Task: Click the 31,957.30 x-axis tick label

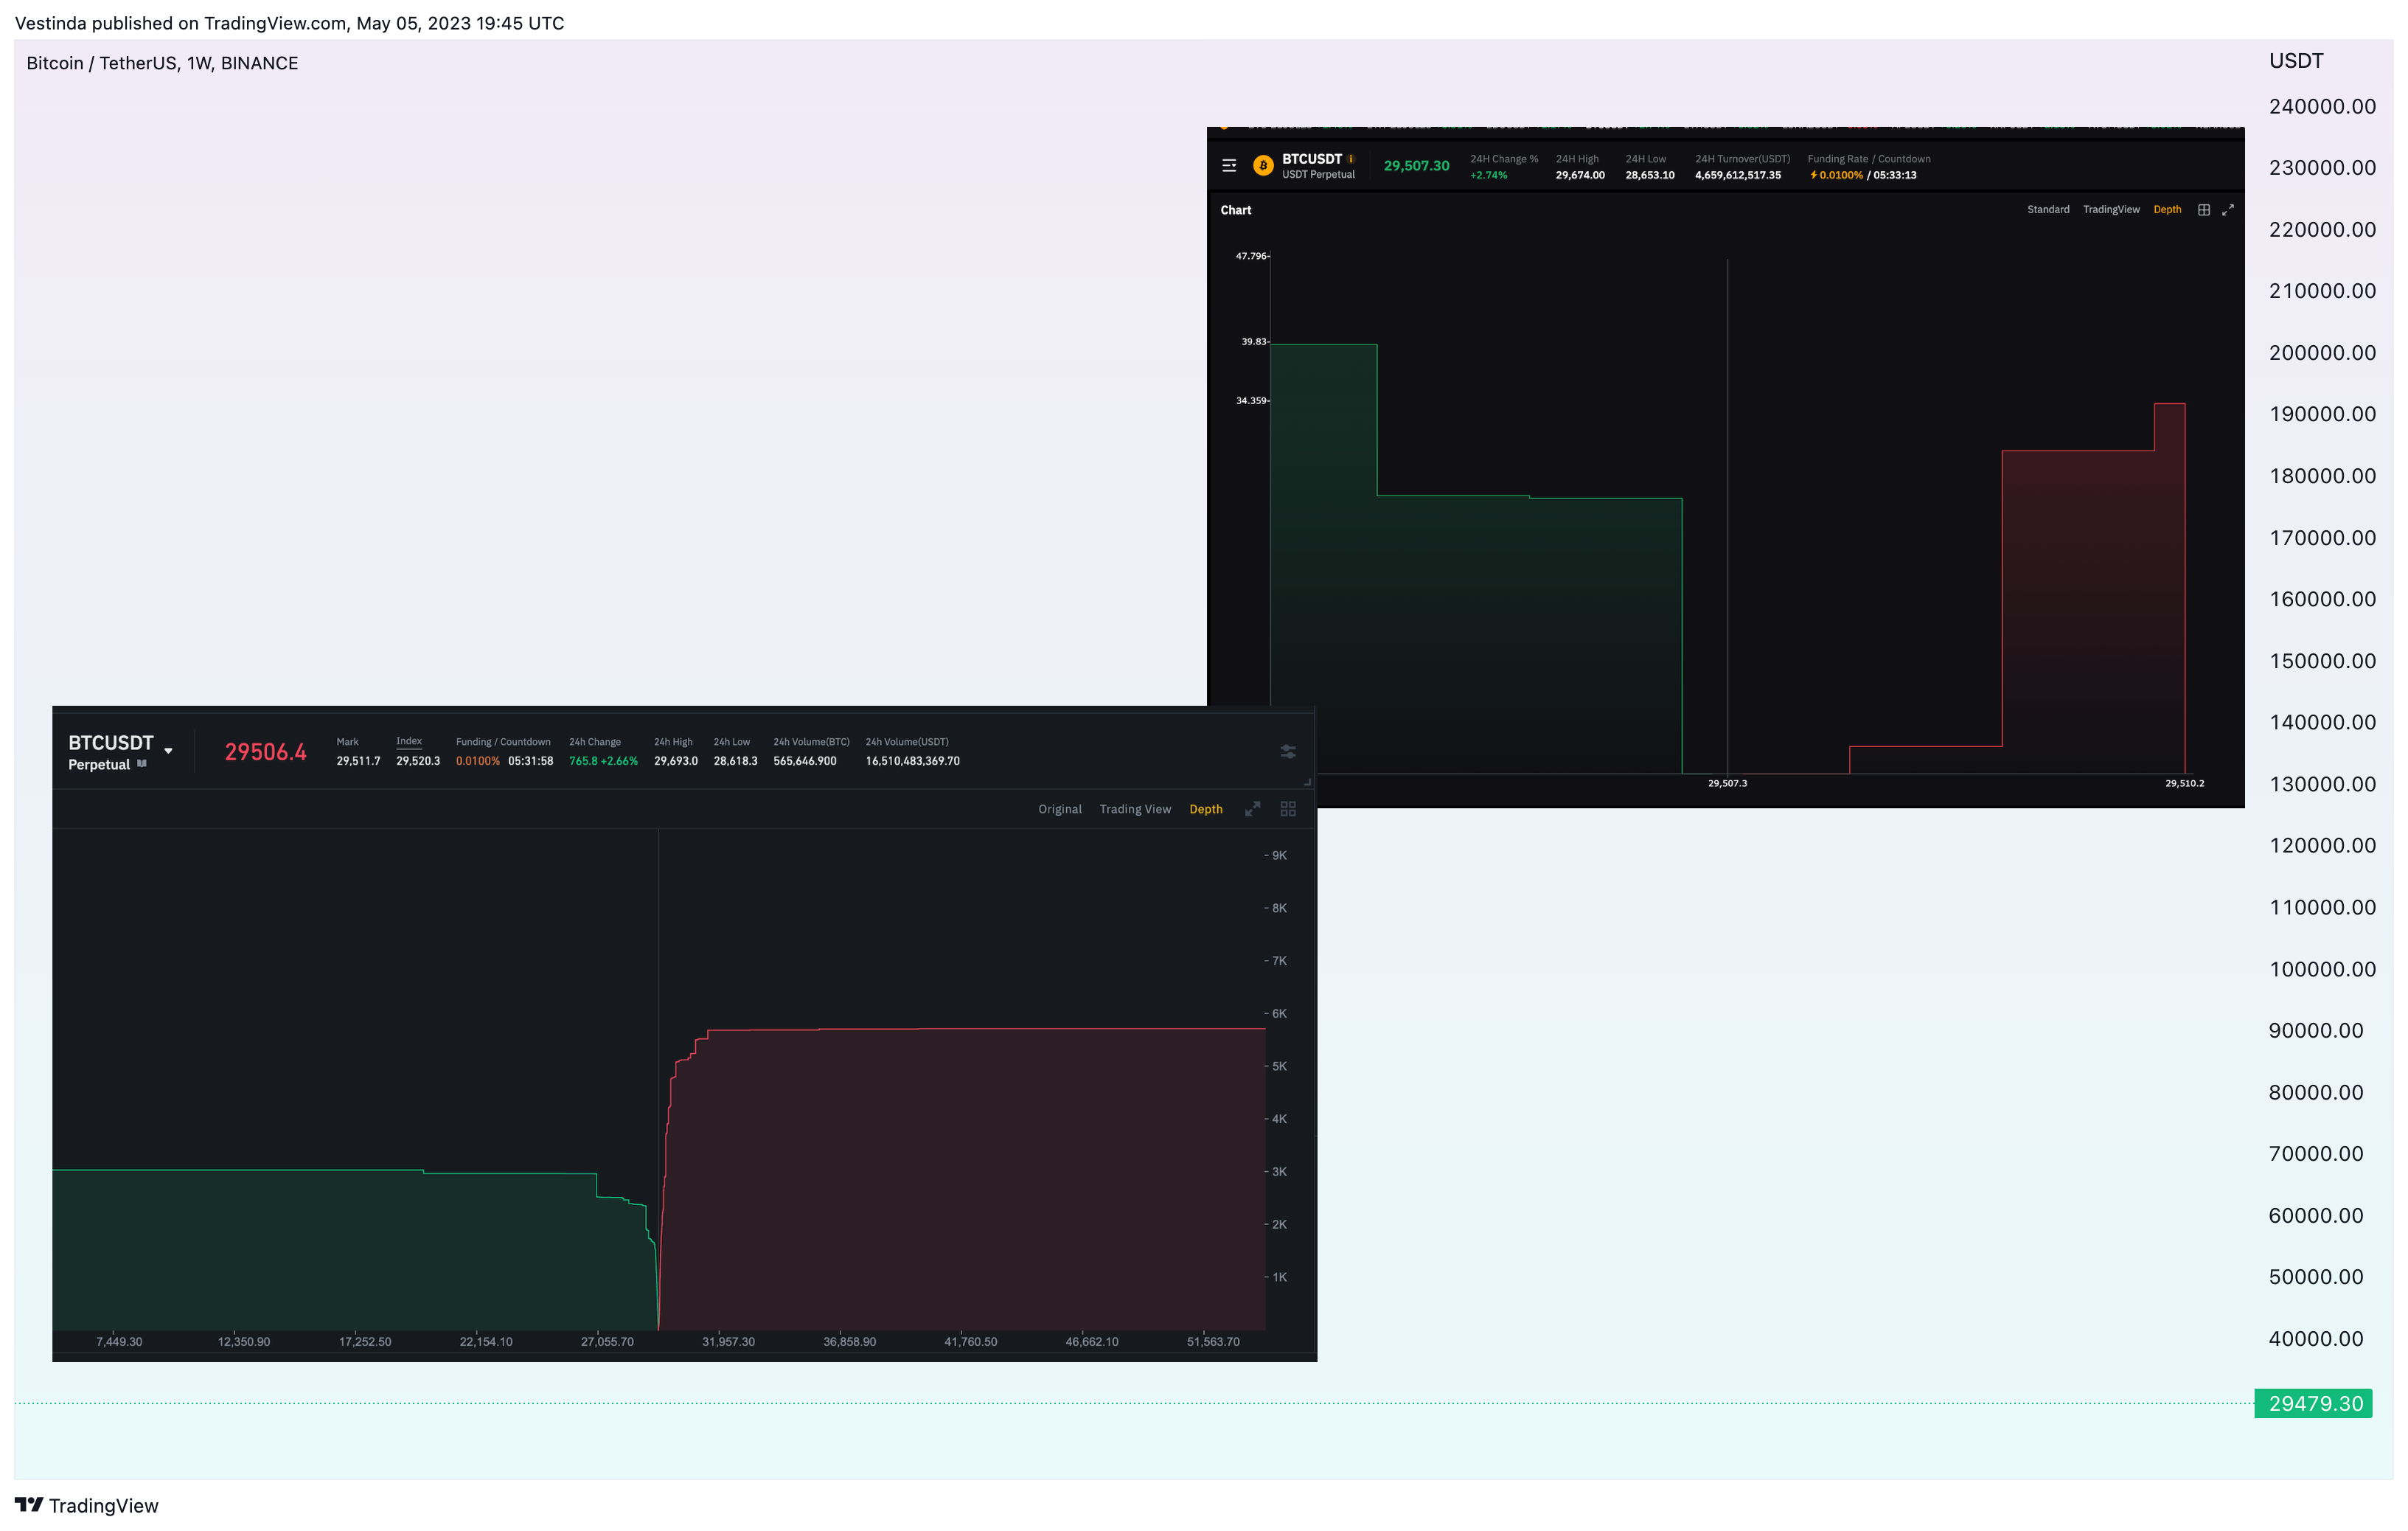Action: point(728,1342)
